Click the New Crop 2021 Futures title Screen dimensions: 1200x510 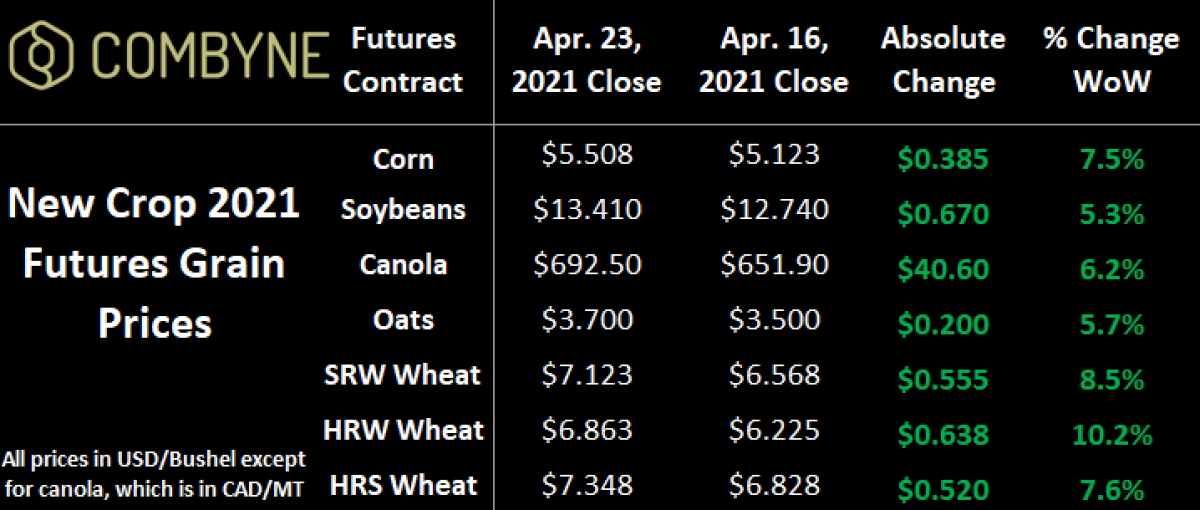pos(153,264)
